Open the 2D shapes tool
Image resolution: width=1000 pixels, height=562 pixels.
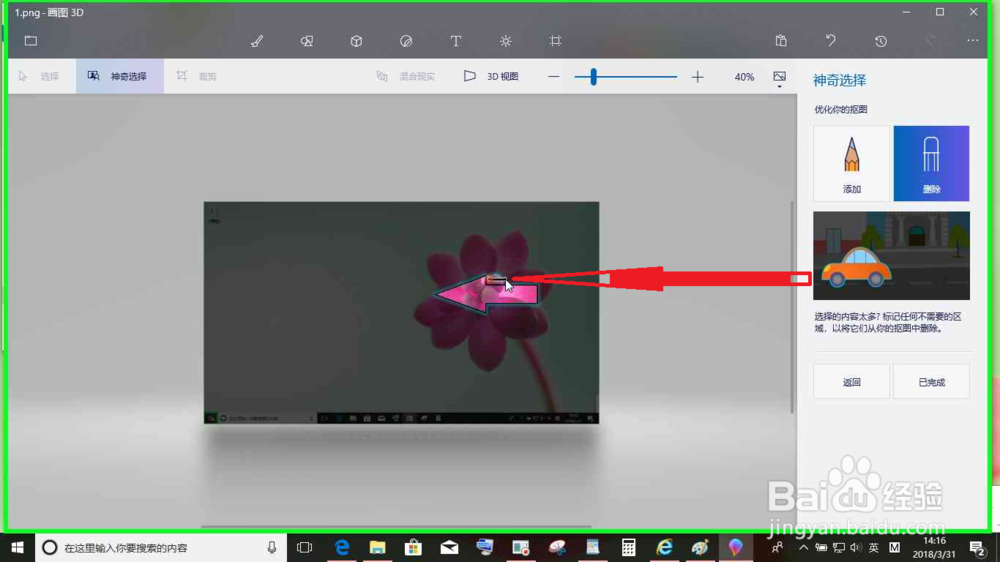[x=307, y=41]
